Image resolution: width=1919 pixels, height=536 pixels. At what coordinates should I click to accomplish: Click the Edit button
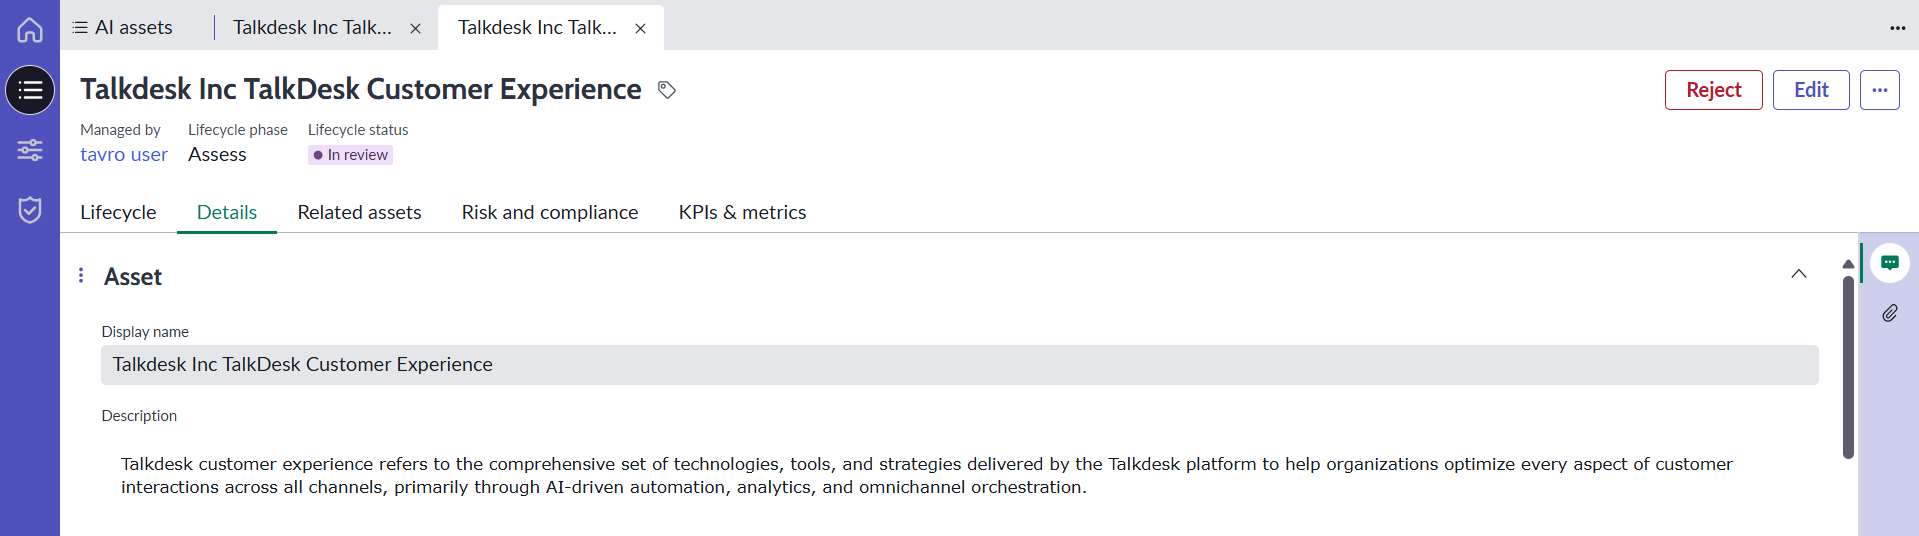(1810, 90)
